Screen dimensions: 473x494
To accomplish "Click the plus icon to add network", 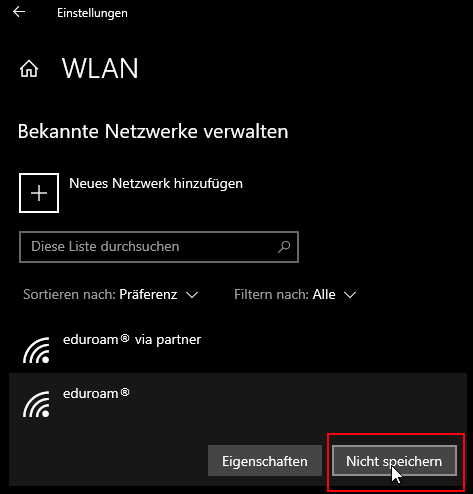I will point(39,193).
